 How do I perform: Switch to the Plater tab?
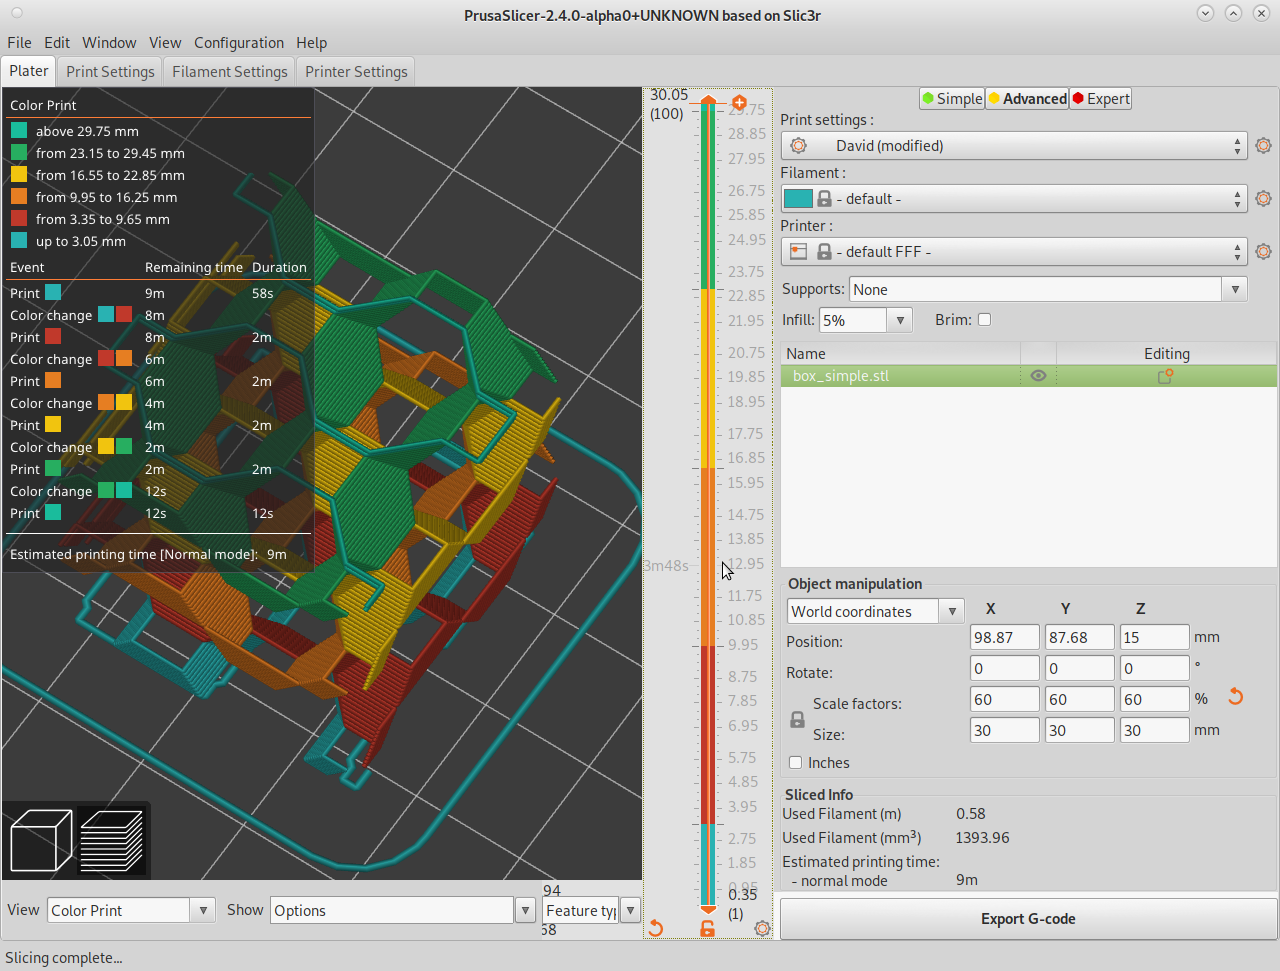point(29,71)
